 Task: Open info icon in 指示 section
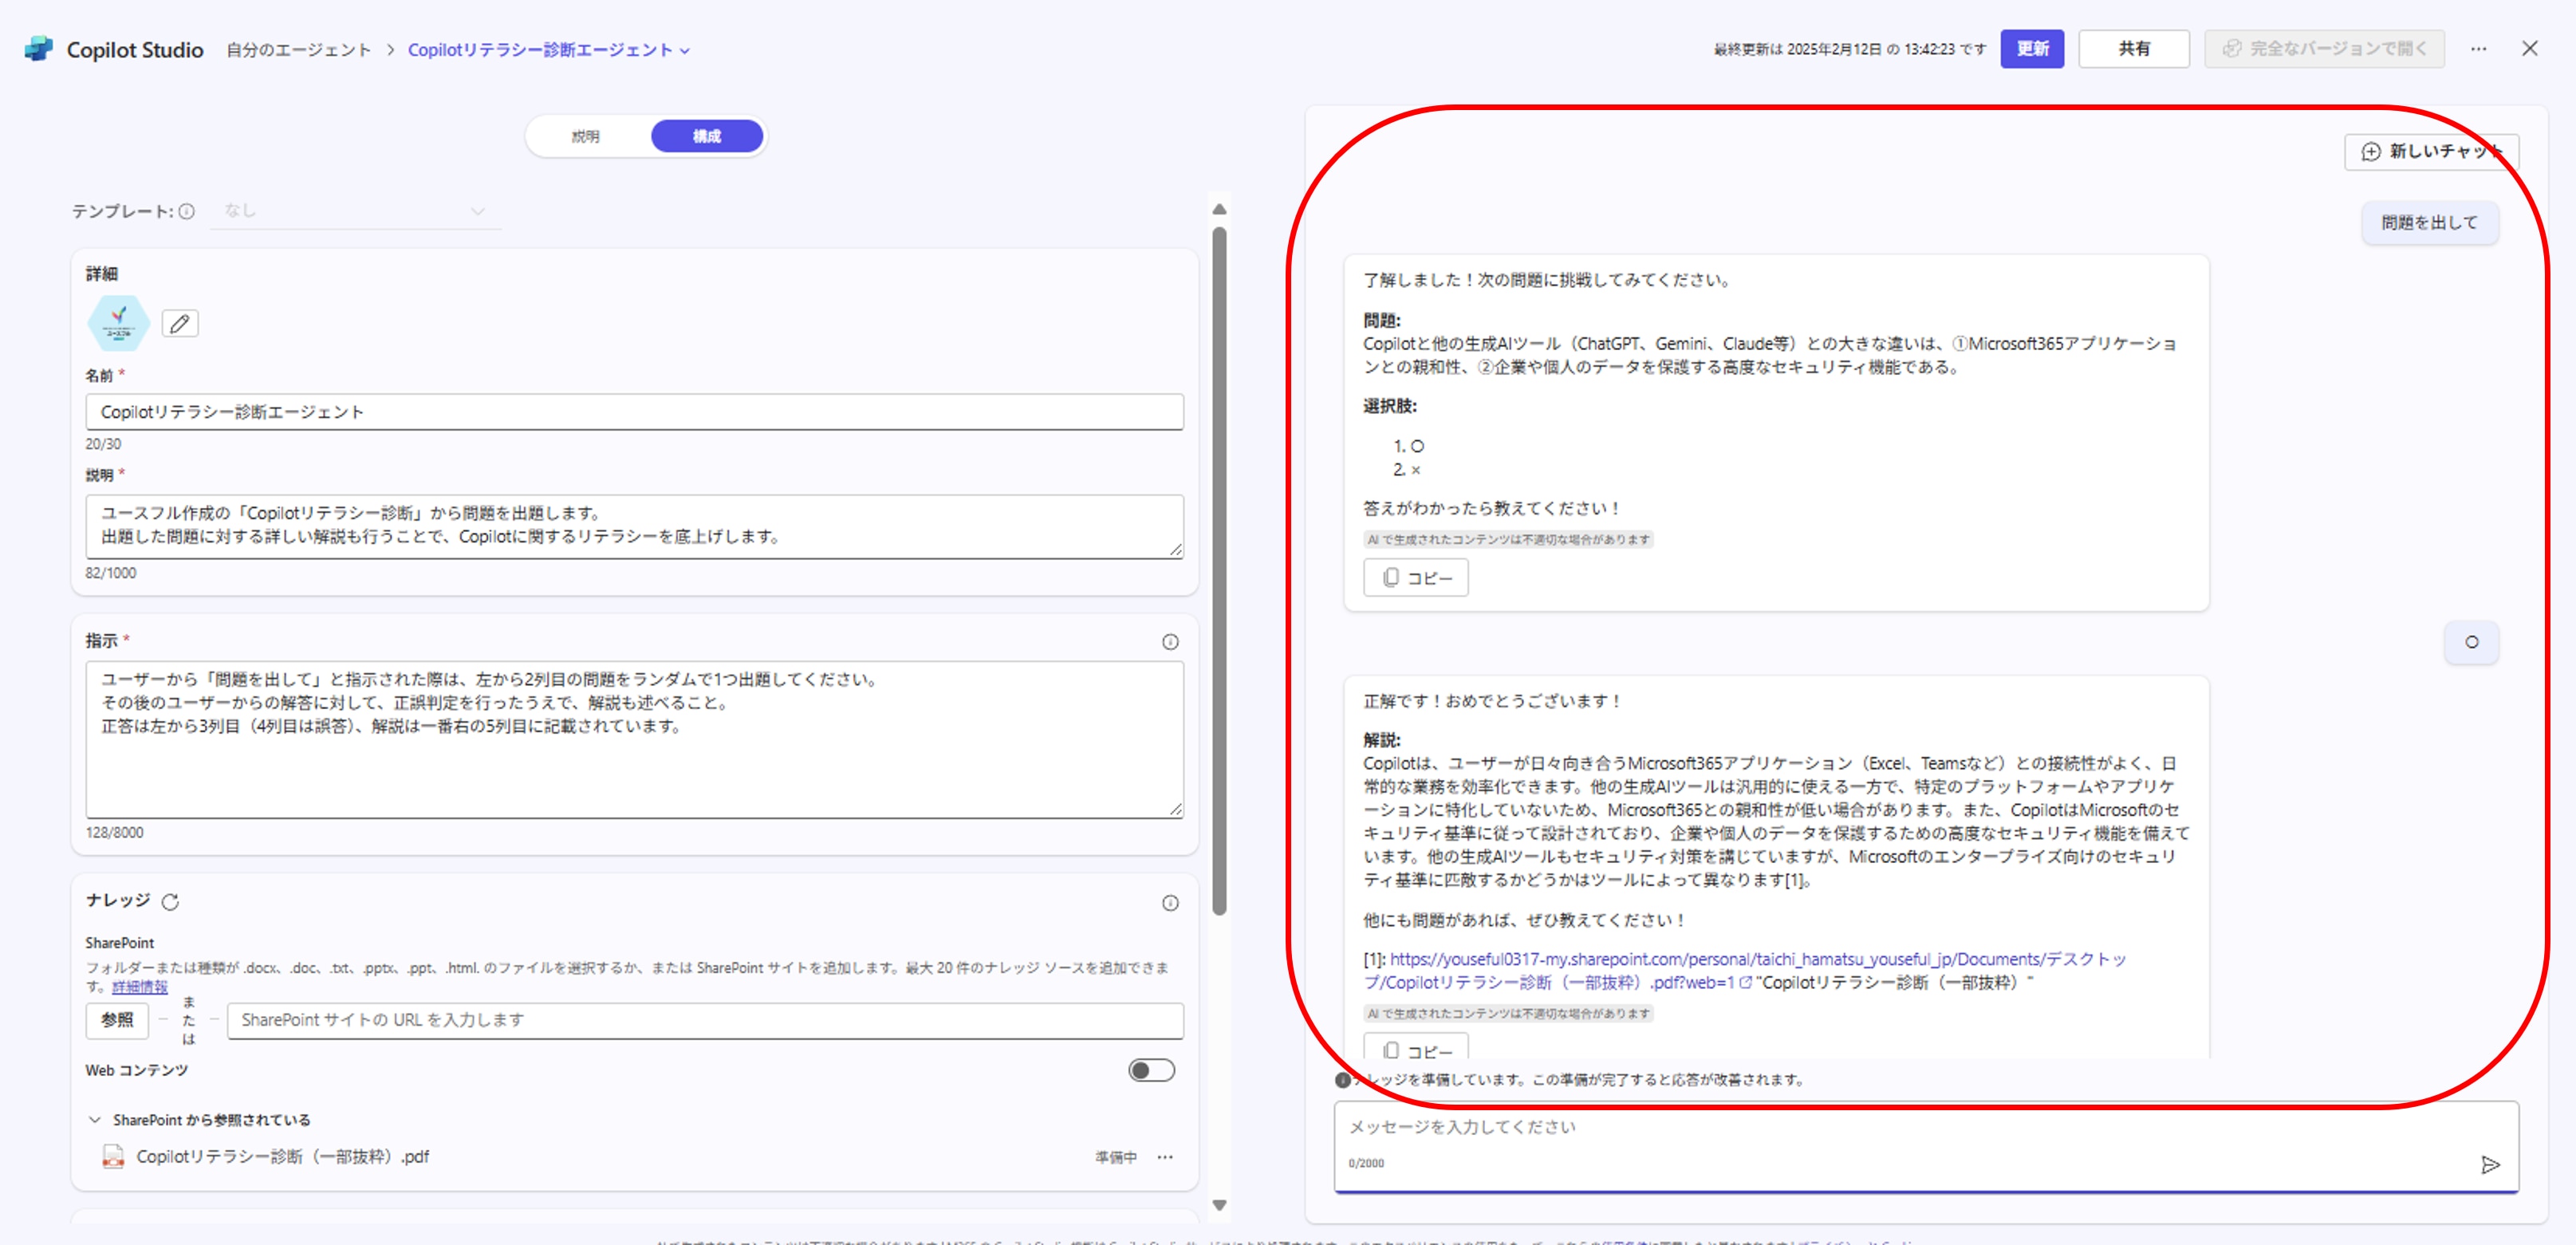pos(1170,642)
